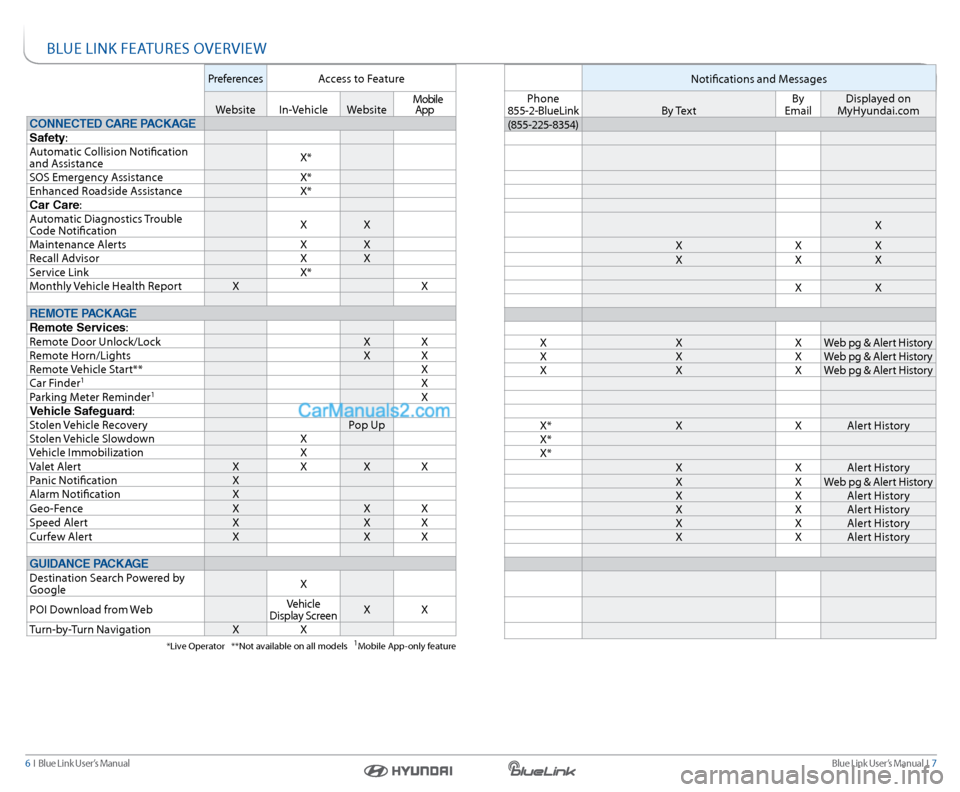This screenshot has height=792, width=960.
Task: Select the Remote Door Unlock/Lock row label
Action: (95, 342)
